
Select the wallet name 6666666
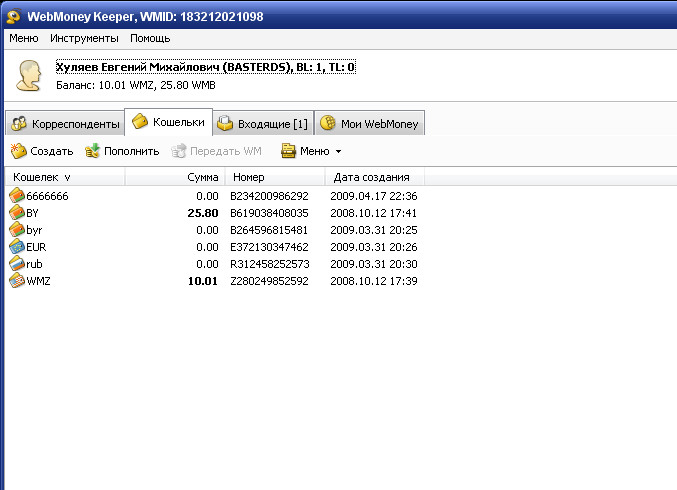[47, 196]
